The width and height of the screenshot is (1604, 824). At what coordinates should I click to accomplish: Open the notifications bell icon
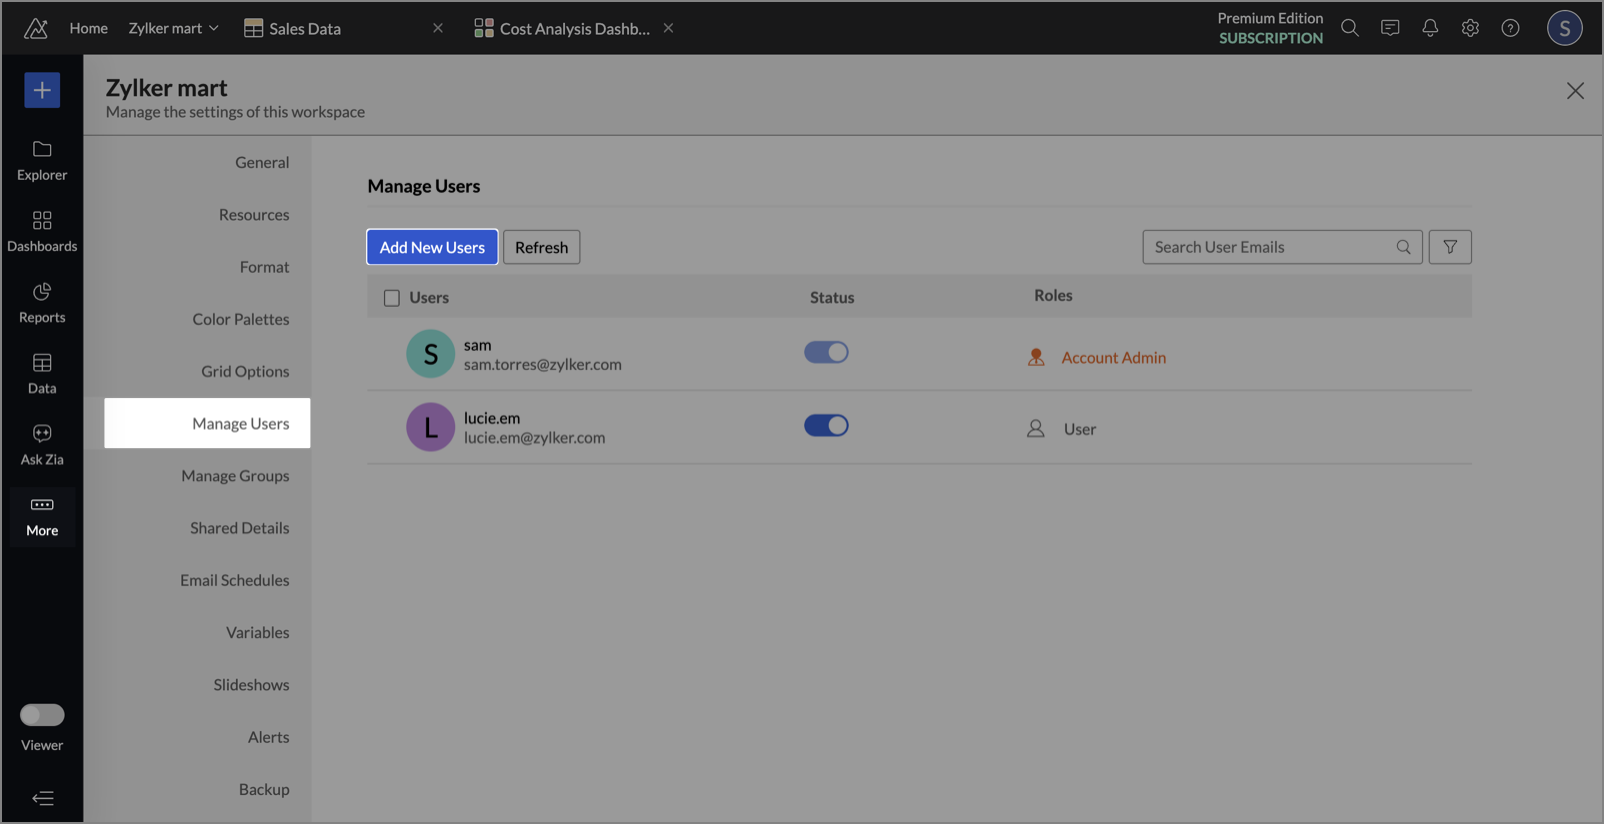click(x=1430, y=28)
